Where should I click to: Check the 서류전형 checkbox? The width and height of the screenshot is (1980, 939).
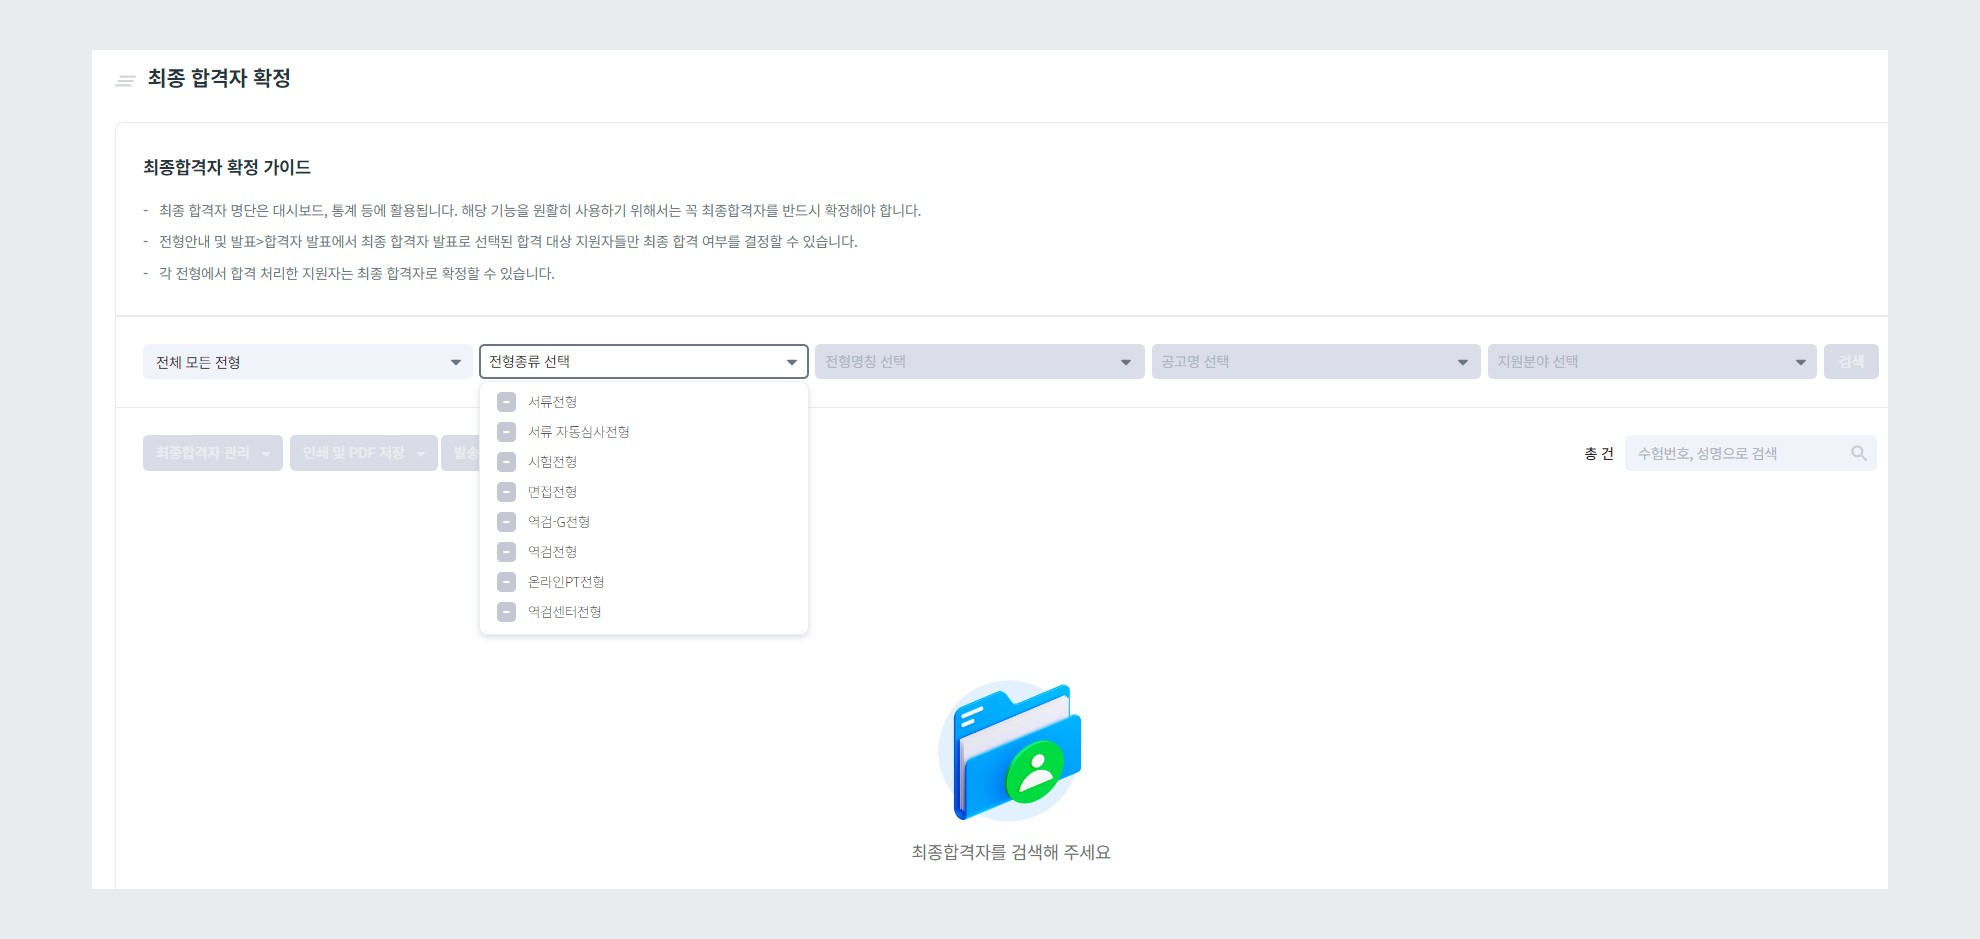[x=505, y=401]
